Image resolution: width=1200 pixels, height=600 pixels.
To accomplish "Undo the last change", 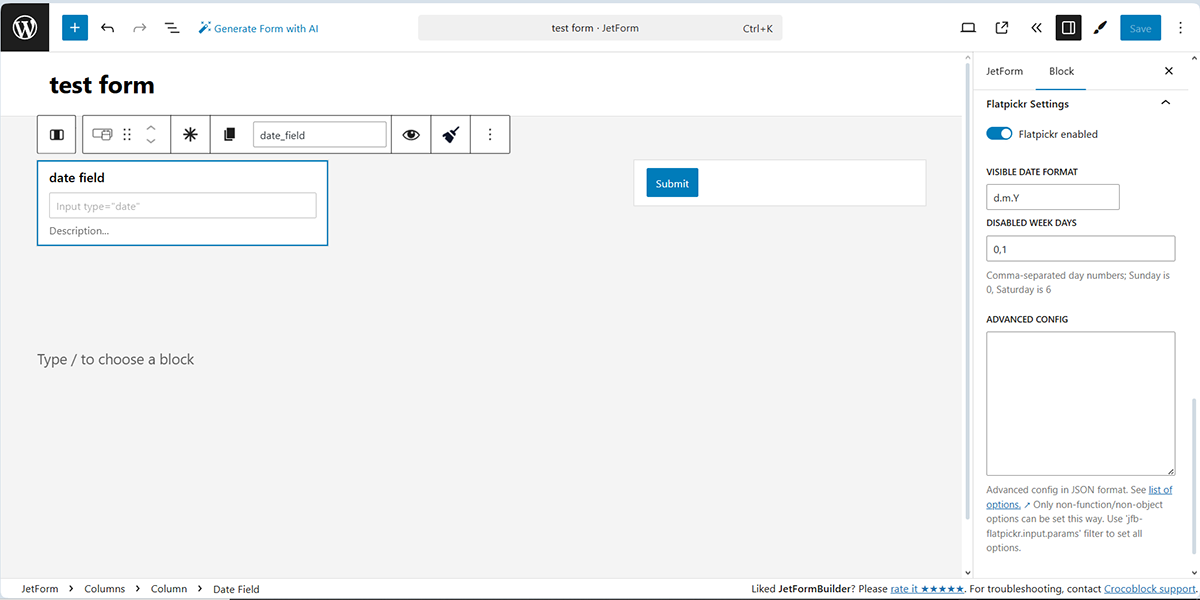I will pos(108,28).
